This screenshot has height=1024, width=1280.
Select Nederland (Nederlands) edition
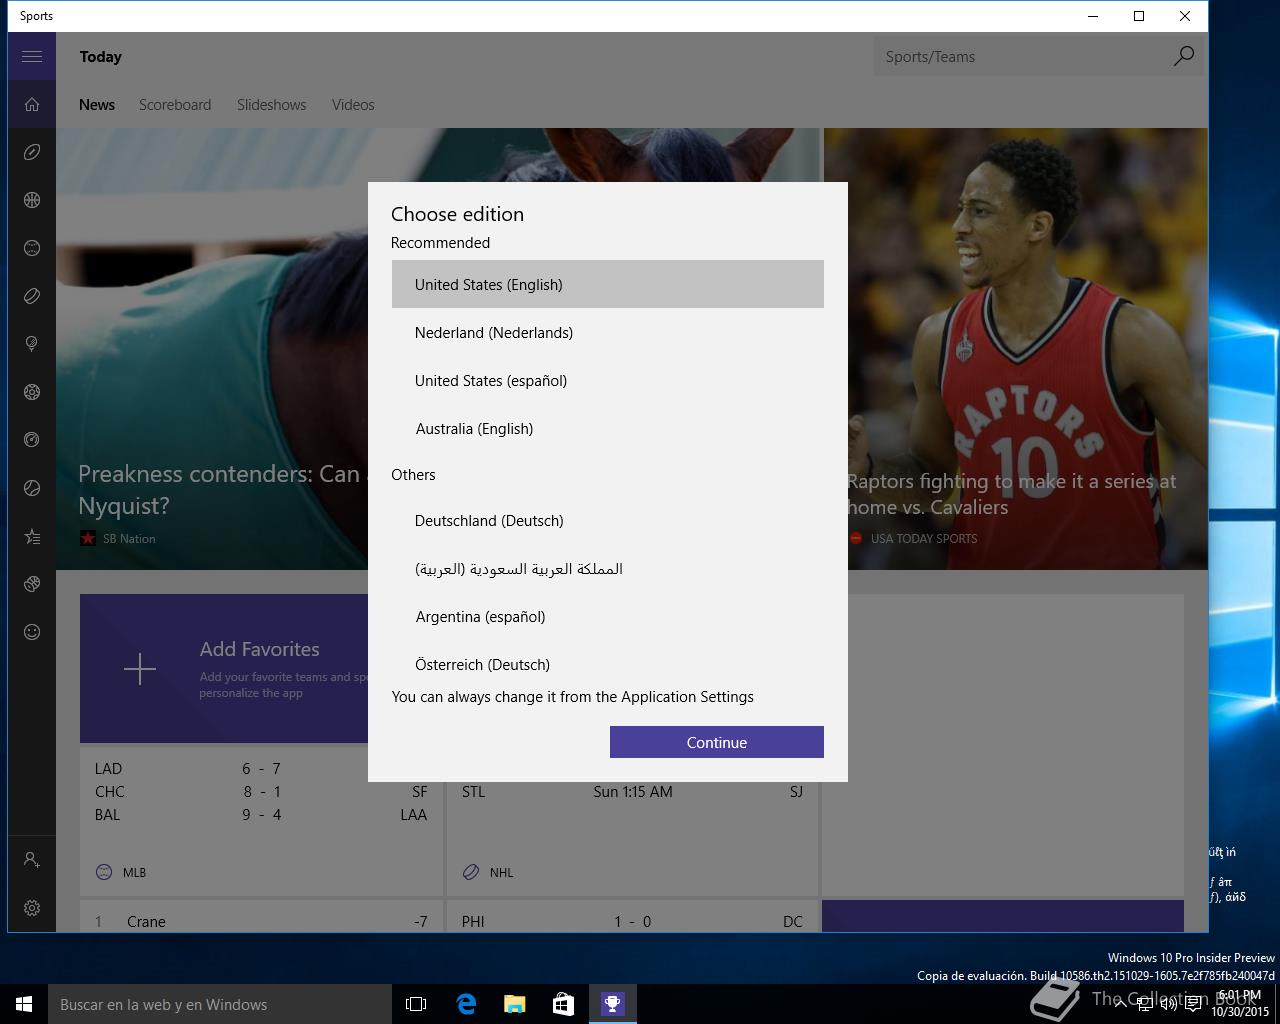(607, 332)
